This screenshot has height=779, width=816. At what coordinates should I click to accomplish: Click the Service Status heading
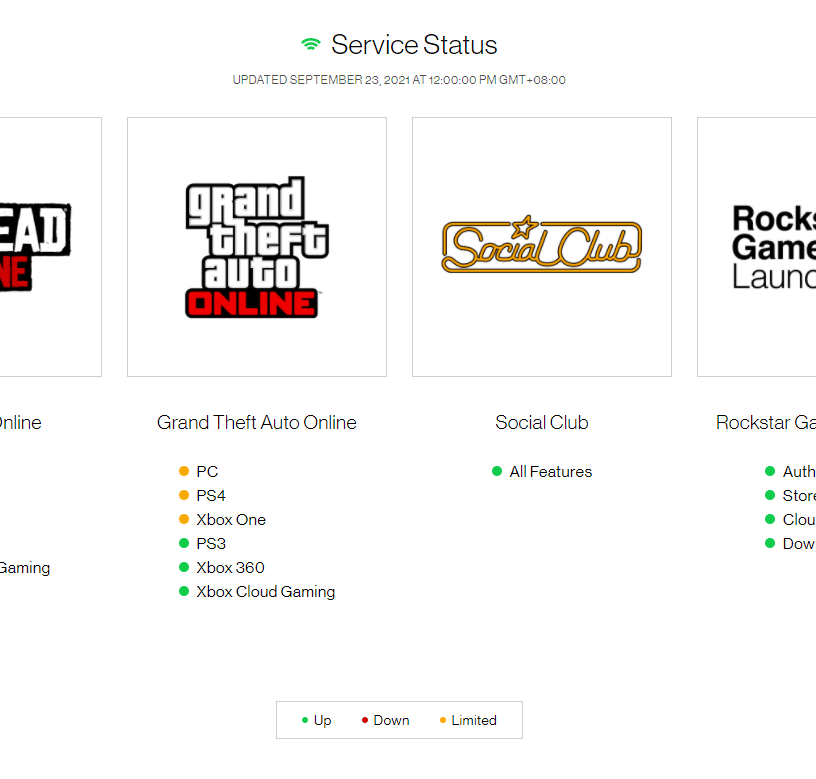pyautogui.click(x=414, y=45)
